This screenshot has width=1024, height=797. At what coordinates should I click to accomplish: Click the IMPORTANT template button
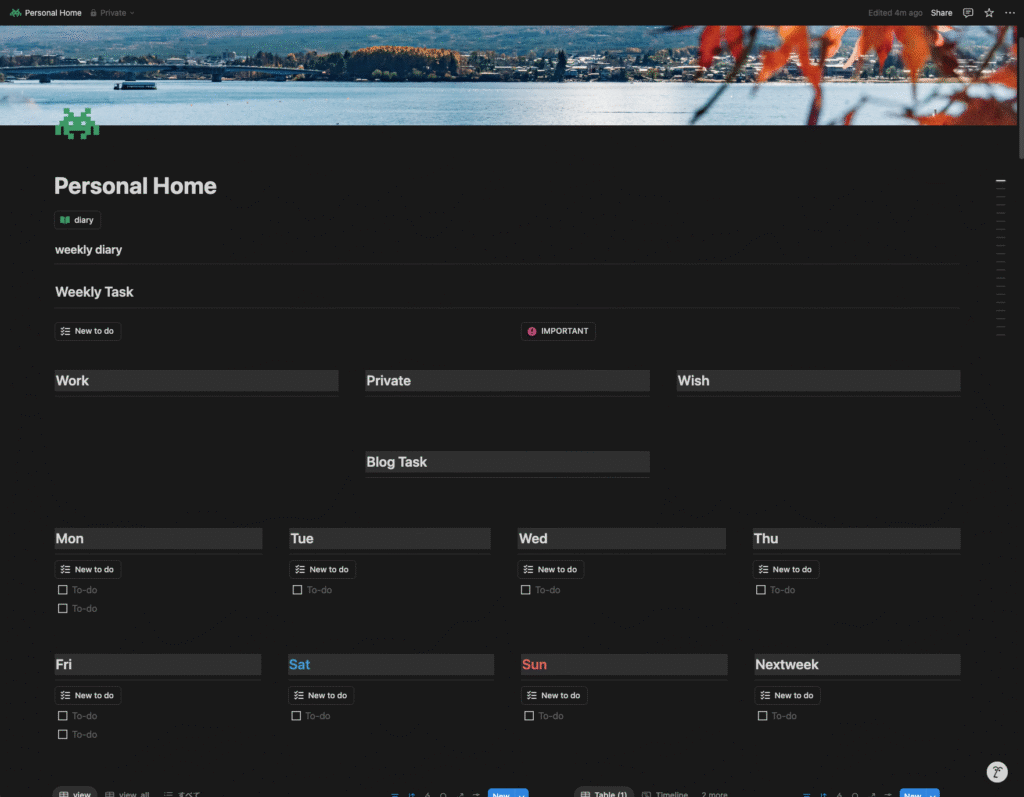558,331
